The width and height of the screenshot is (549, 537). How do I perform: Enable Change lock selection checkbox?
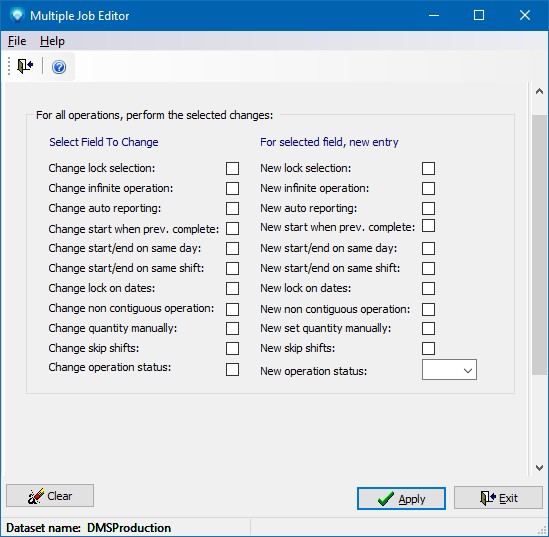(232, 168)
